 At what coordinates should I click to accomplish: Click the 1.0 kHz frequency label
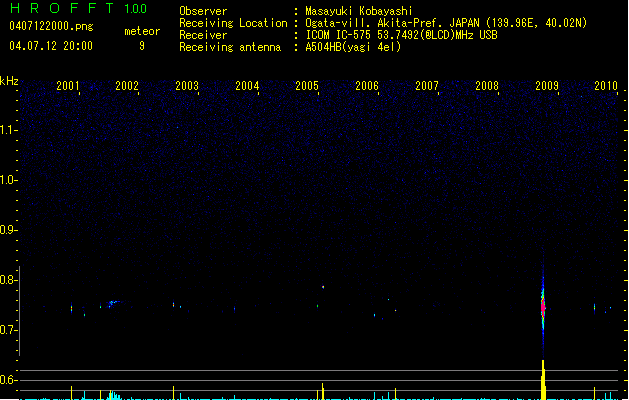coord(8,180)
